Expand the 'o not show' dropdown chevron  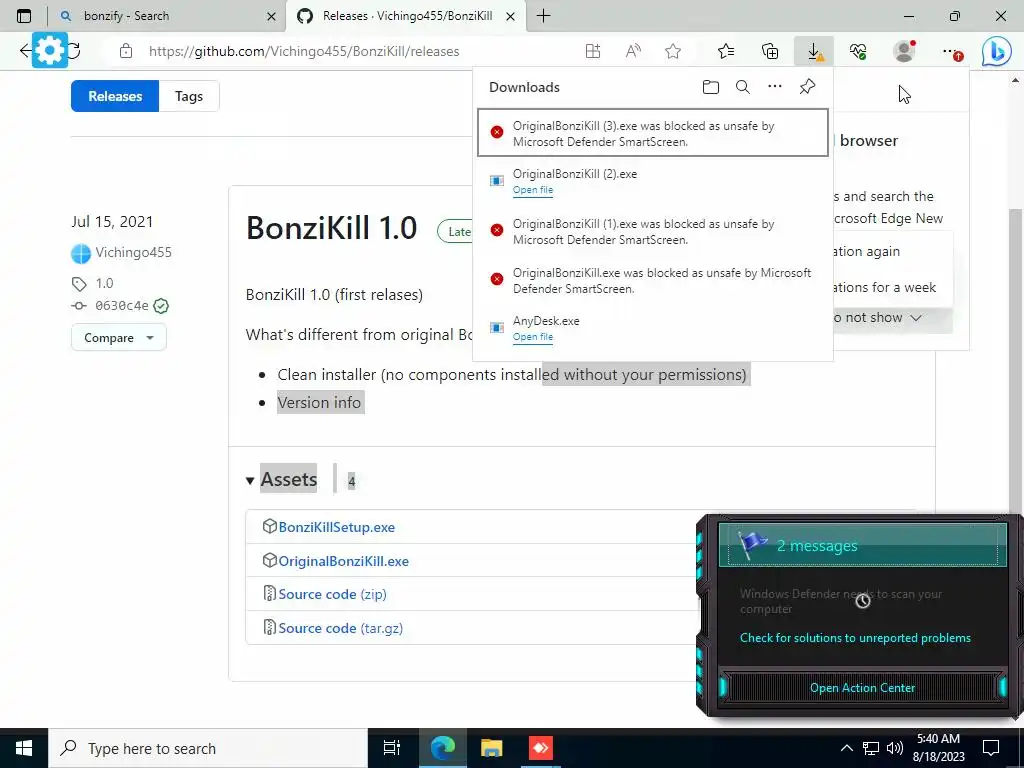pos(916,317)
